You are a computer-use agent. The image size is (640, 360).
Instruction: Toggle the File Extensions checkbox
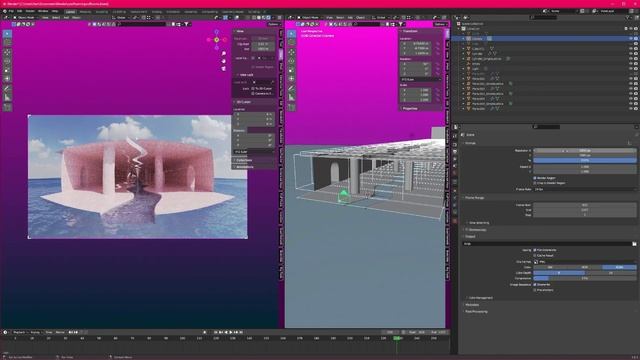point(535,250)
